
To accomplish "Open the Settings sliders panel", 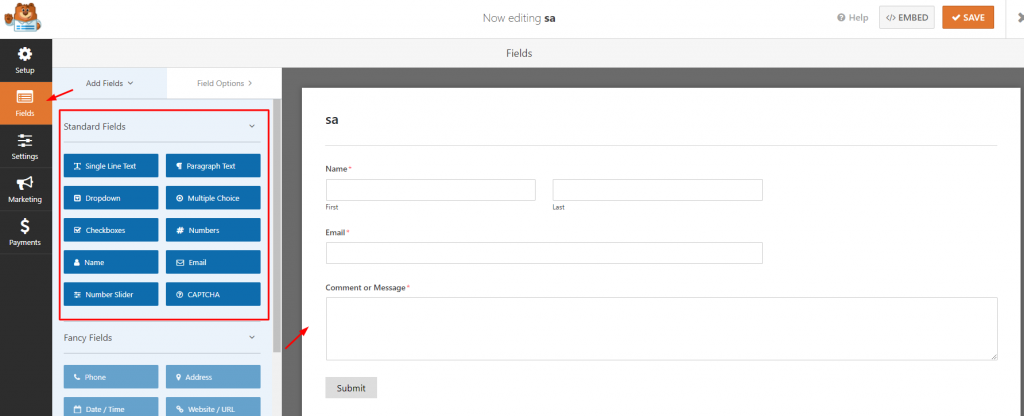I will 25,146.
